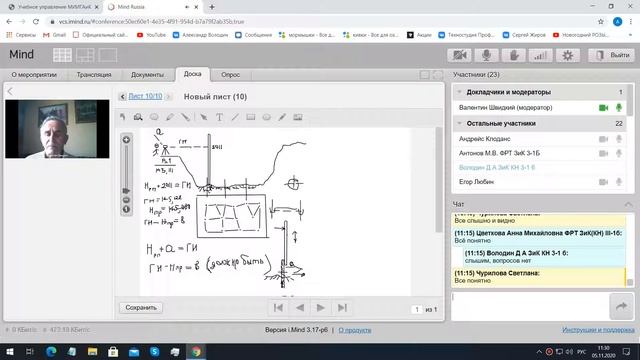Select the ellipse shape tool next to rectangle
The height and width of the screenshot is (360, 640).
267,117
